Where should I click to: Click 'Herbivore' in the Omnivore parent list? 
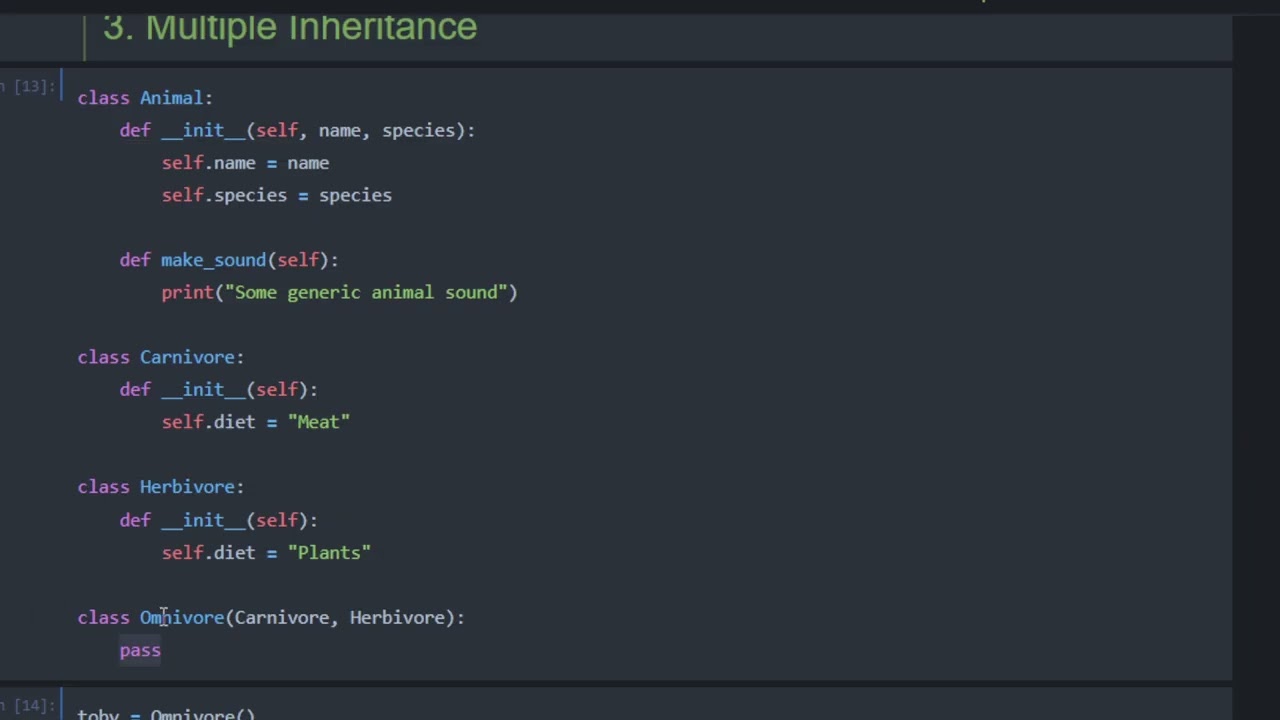[x=397, y=617]
